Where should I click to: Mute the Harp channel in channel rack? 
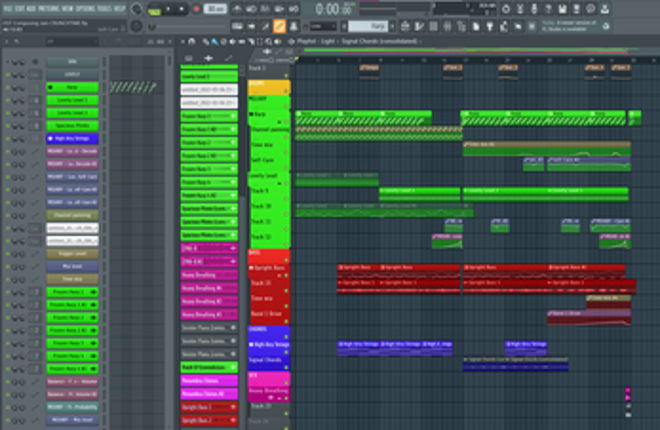click(7, 88)
